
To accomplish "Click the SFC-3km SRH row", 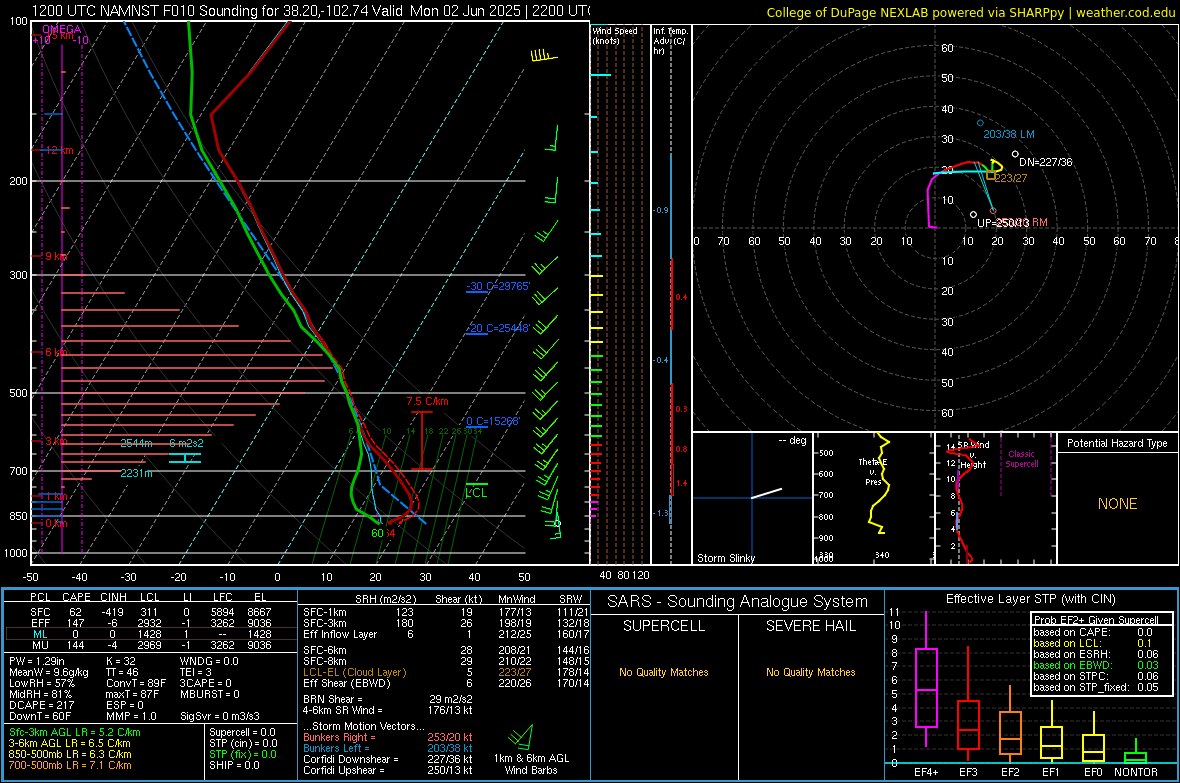I will (444, 623).
